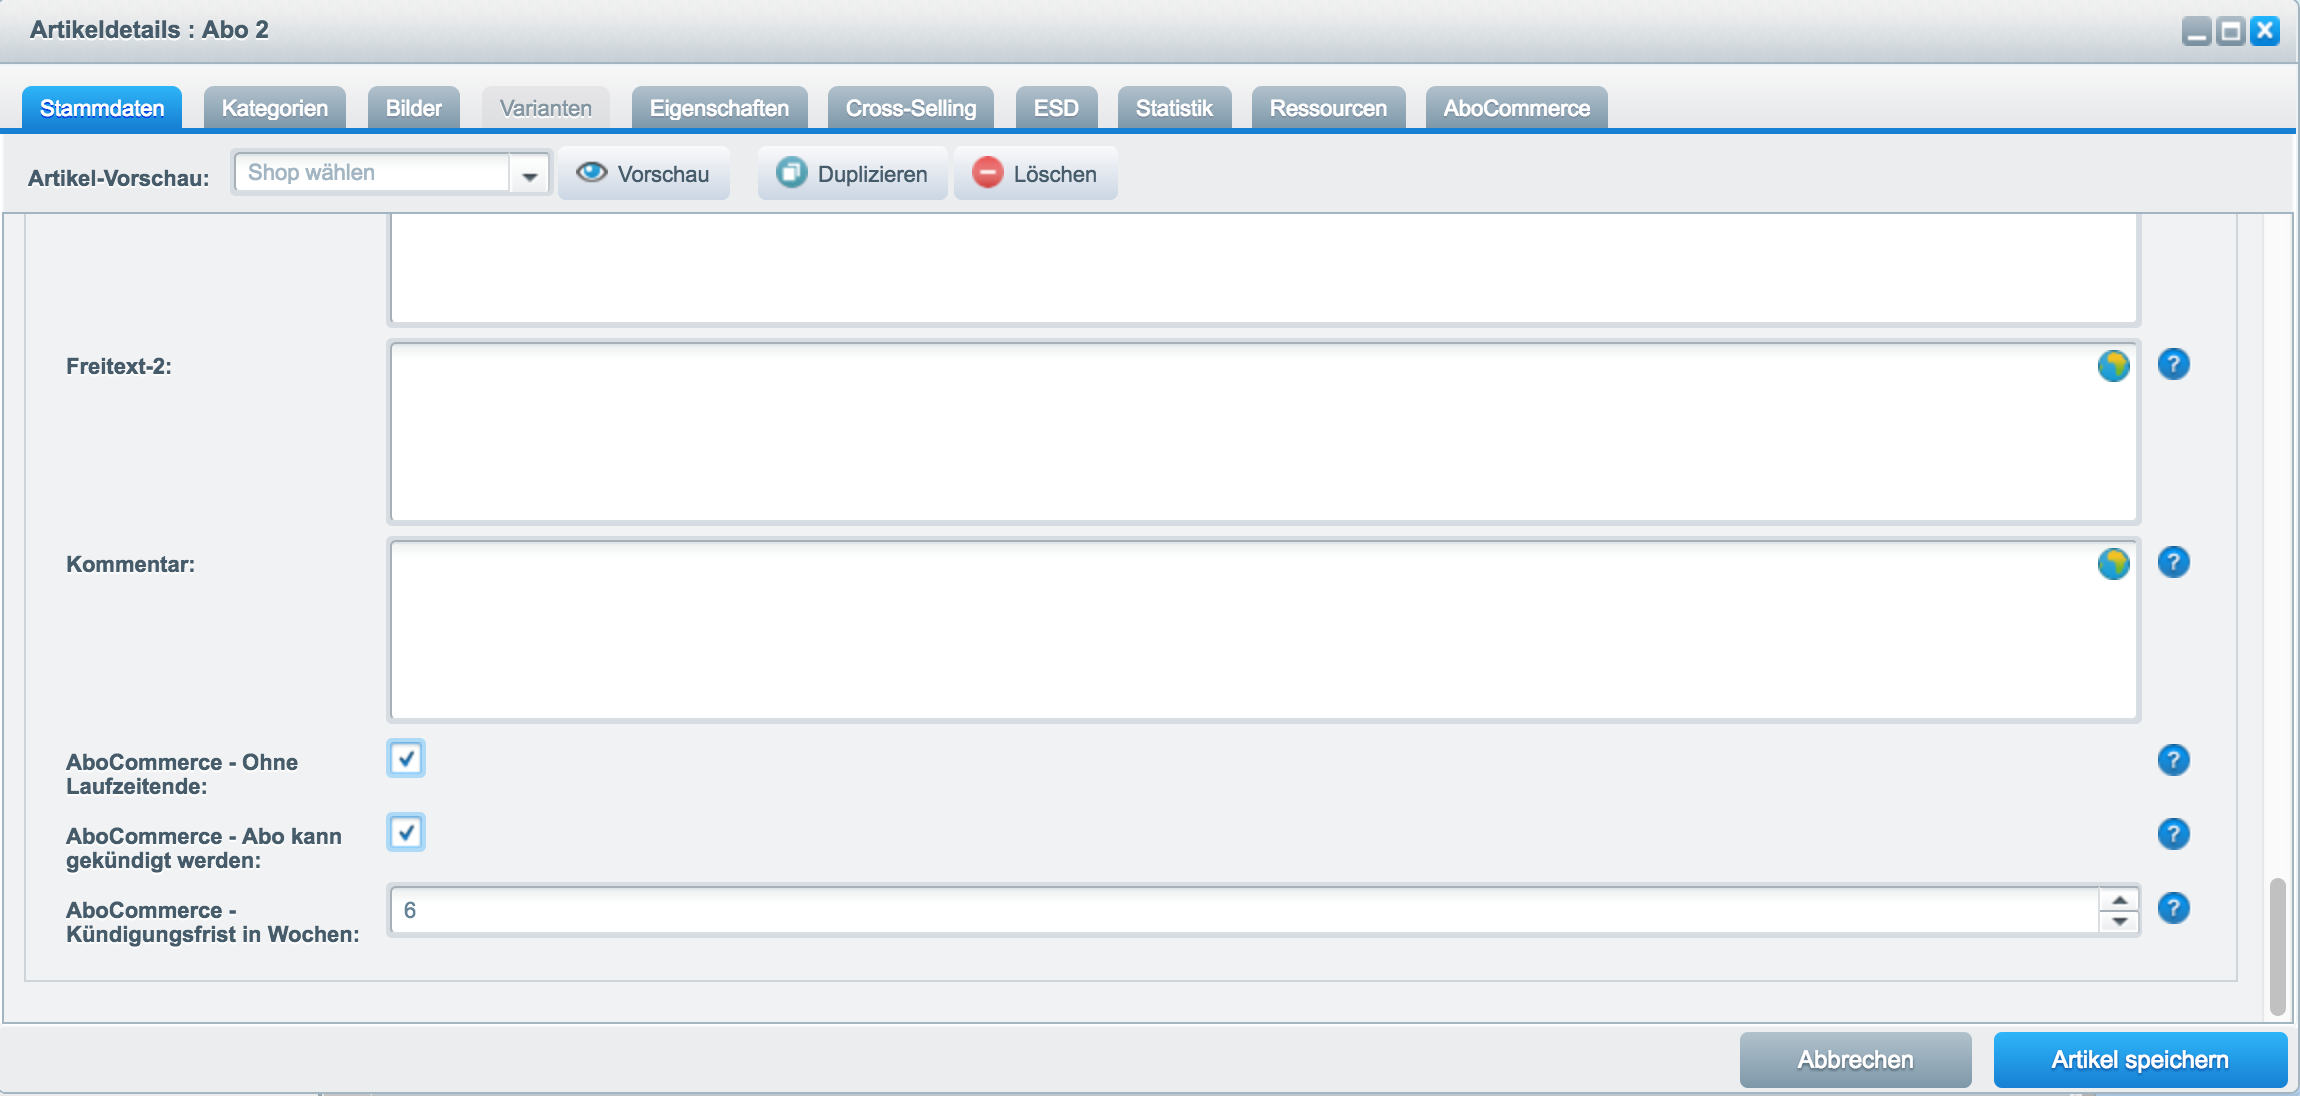Toggle Abo kann gekündigt werden checkbox
Viewport: 2300px width, 1096px height.
click(406, 833)
